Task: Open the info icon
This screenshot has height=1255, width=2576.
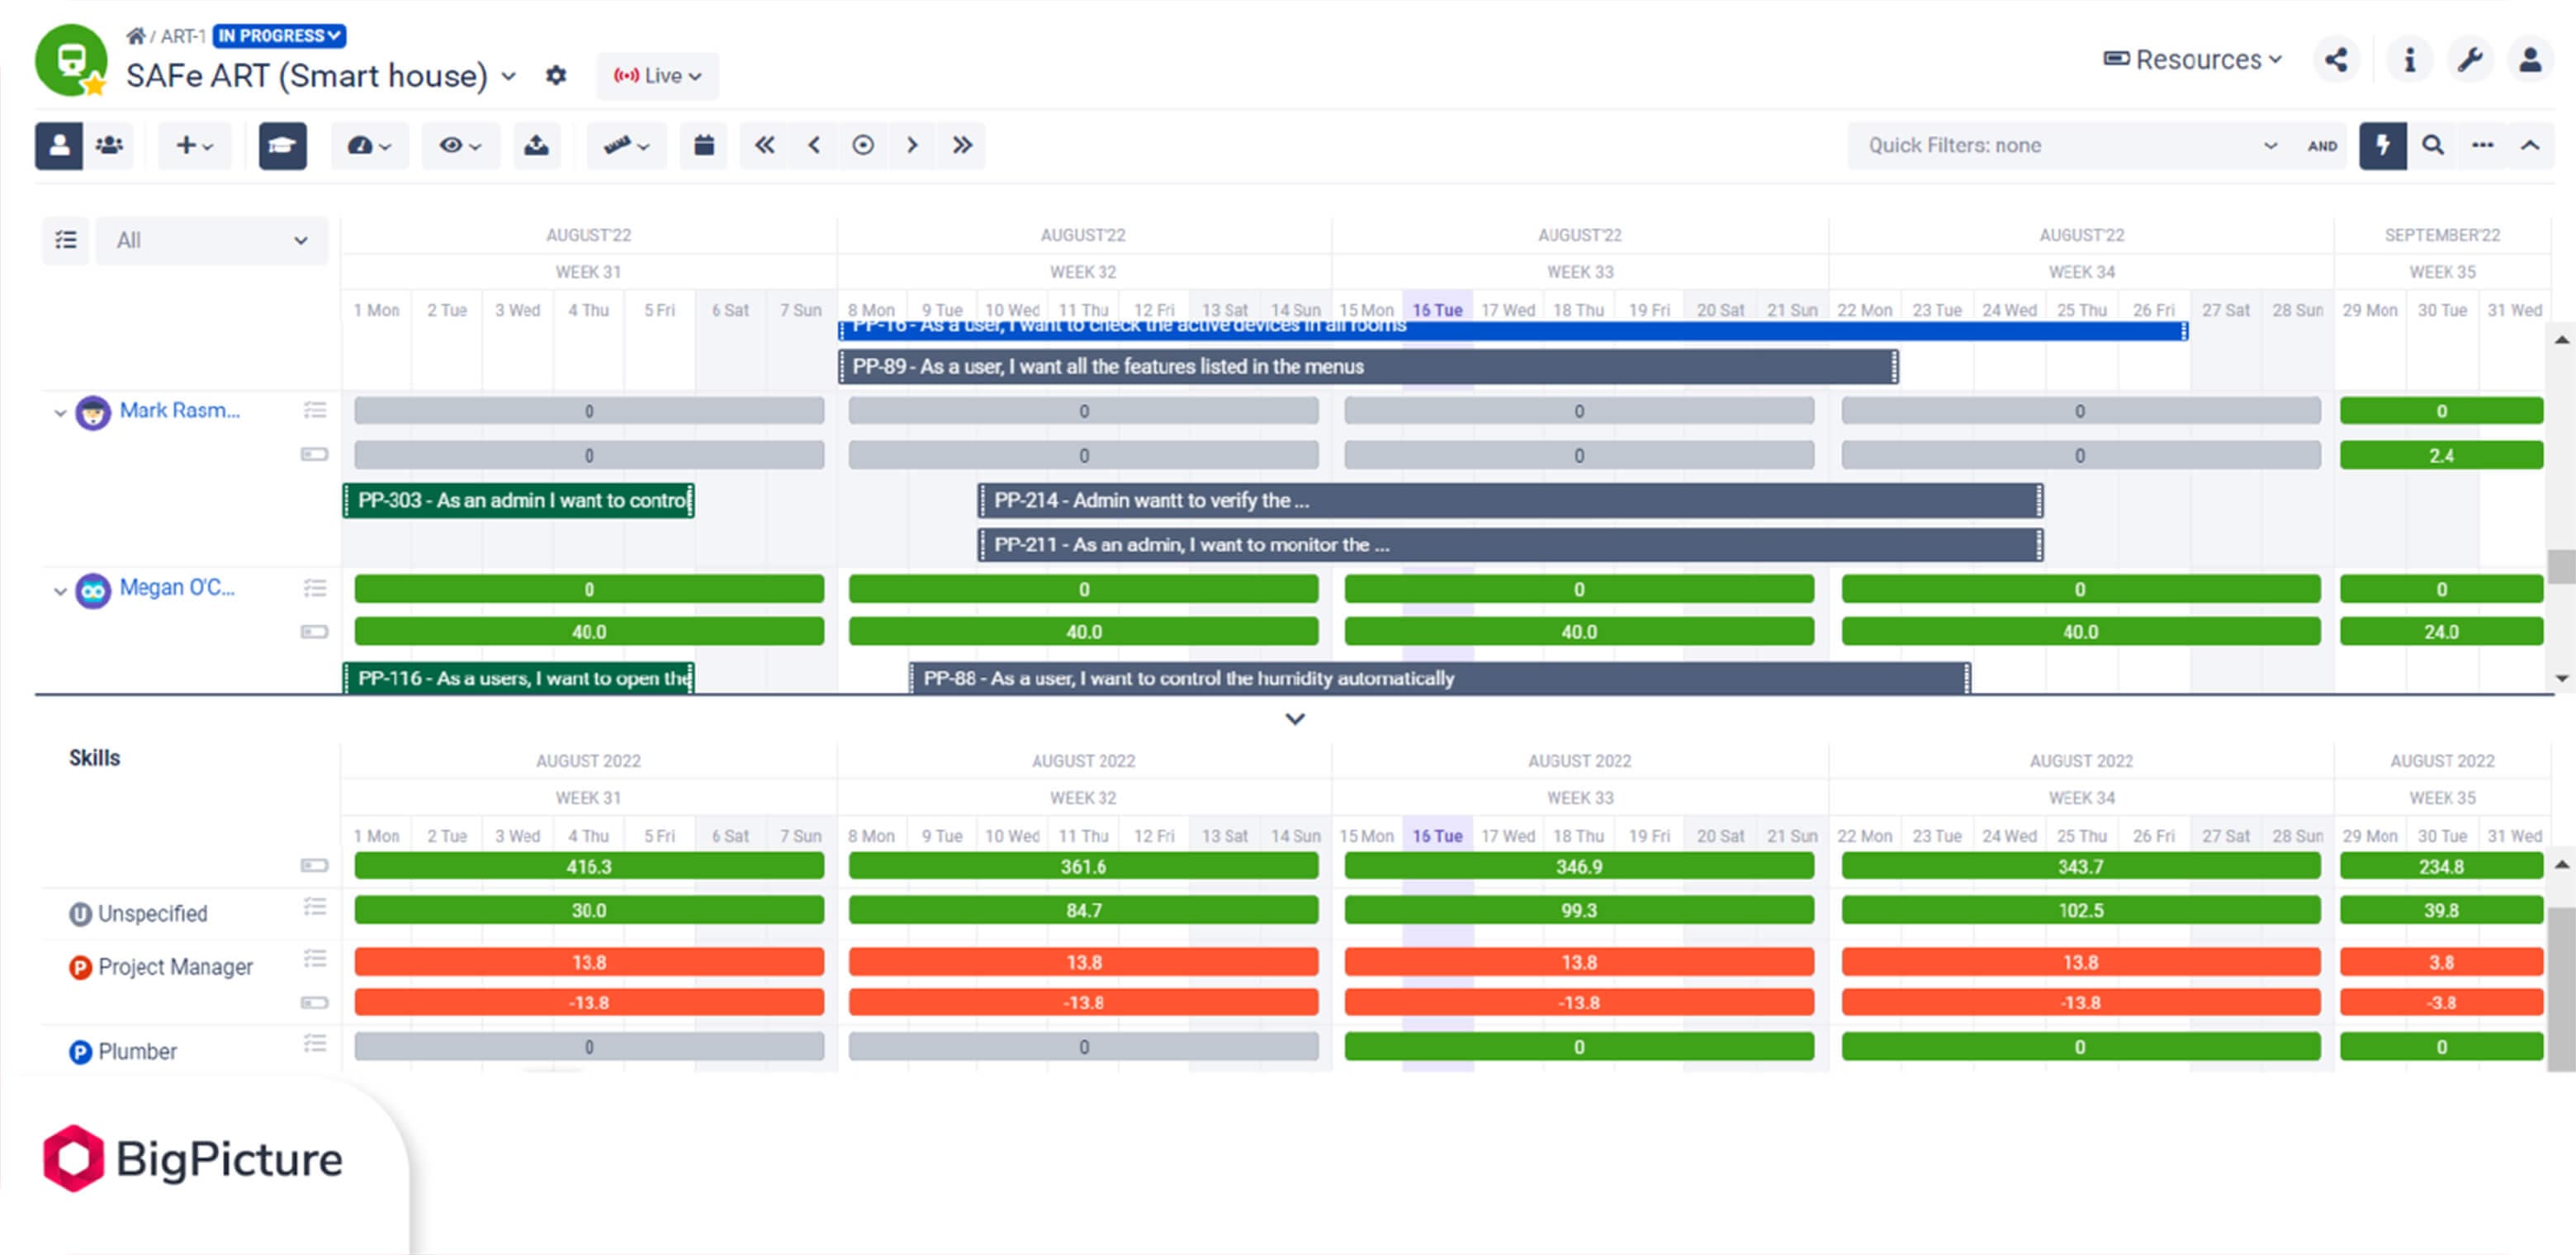Action: pyautogui.click(x=2409, y=60)
